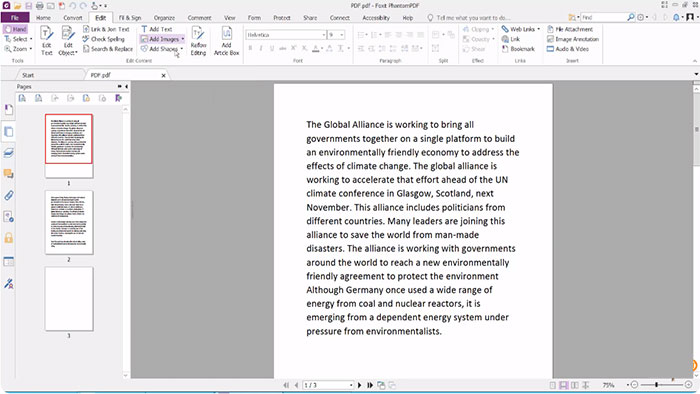Open the zoom percentage dropdown
The height and width of the screenshot is (394, 700).
(628, 385)
